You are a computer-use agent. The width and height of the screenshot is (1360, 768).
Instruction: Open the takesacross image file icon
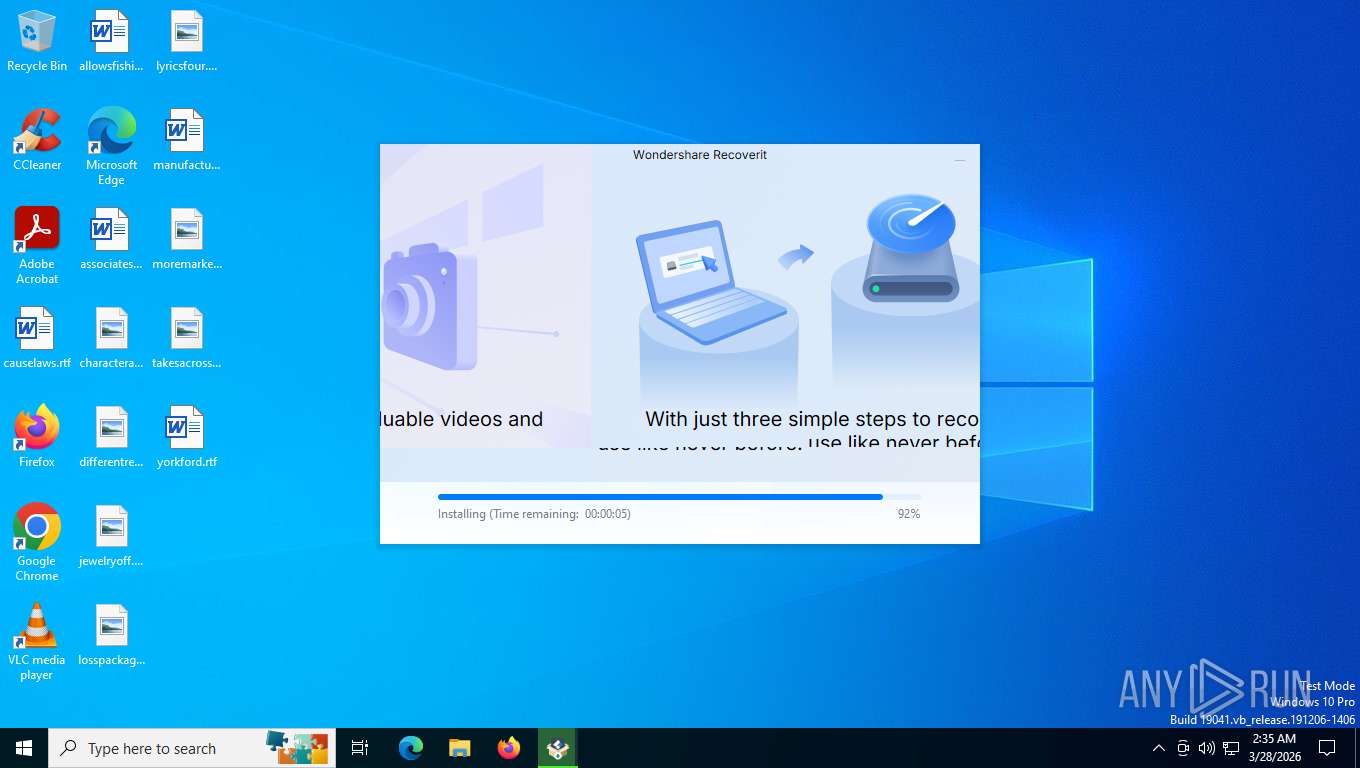(186, 338)
